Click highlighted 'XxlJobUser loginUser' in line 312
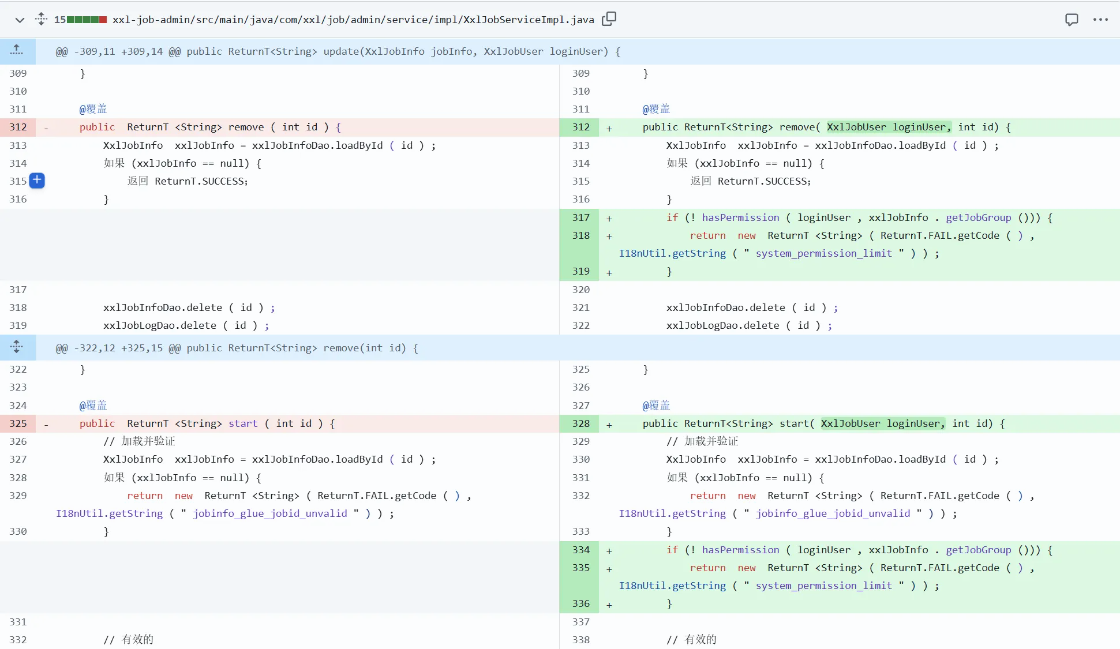This screenshot has height=649, width=1120. [x=888, y=127]
